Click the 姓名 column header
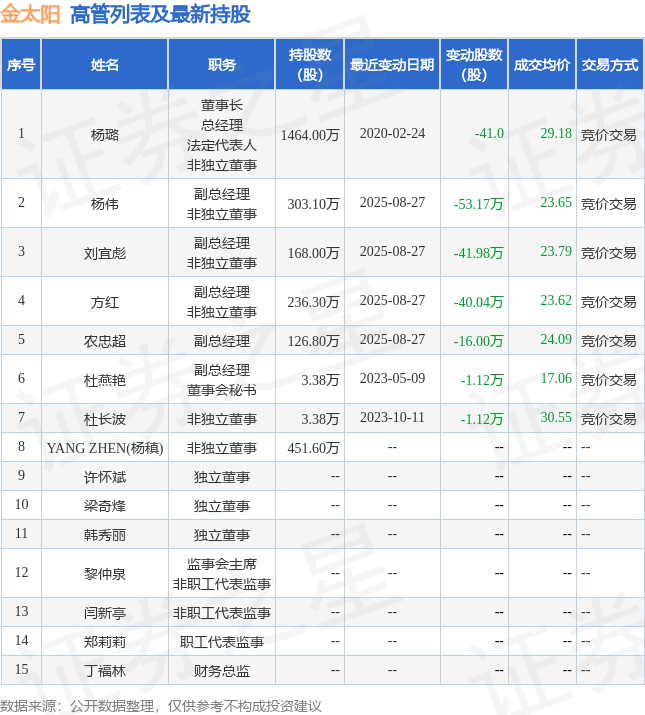The image size is (645, 715). 104,65
